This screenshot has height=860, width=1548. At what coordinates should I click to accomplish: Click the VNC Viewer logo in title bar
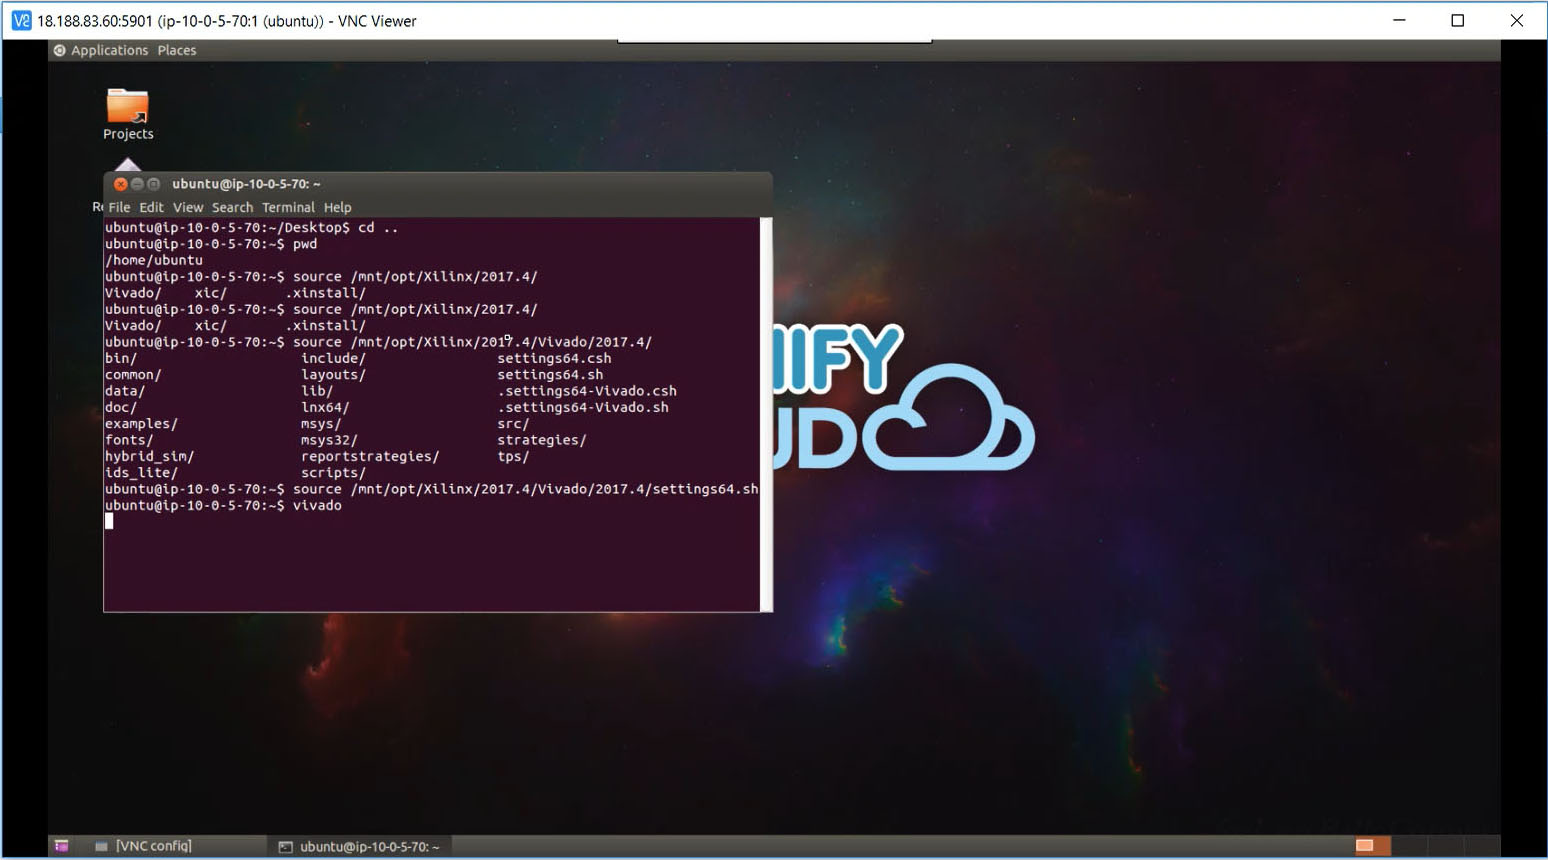[21, 20]
